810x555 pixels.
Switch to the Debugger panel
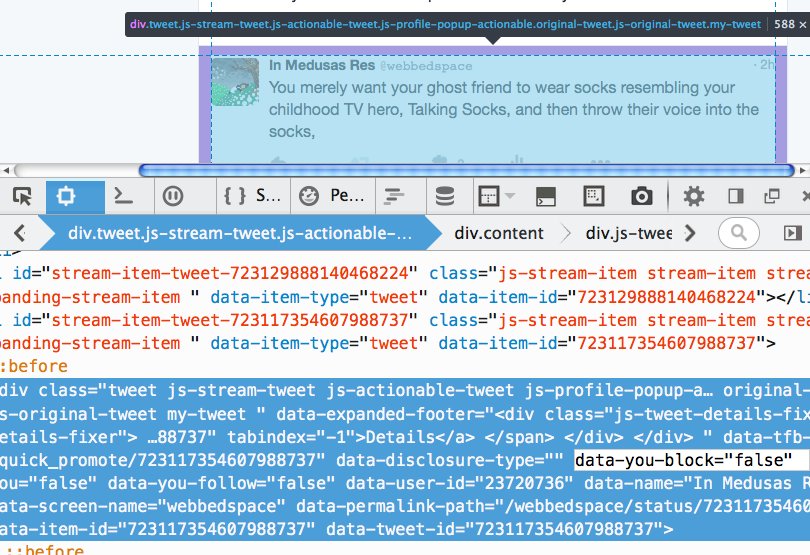point(173,196)
